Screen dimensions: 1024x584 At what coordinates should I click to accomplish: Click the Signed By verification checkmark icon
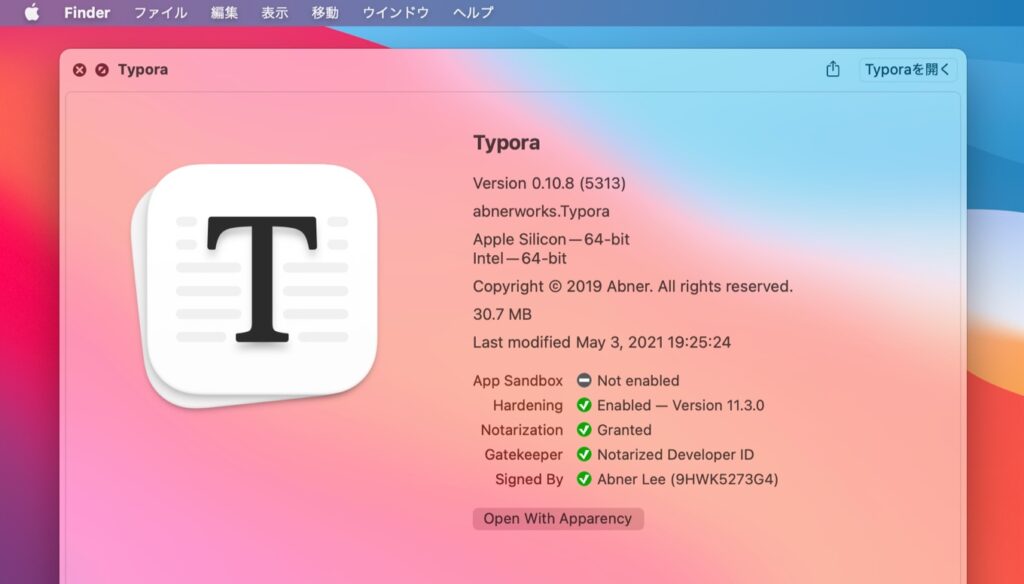(x=586, y=479)
